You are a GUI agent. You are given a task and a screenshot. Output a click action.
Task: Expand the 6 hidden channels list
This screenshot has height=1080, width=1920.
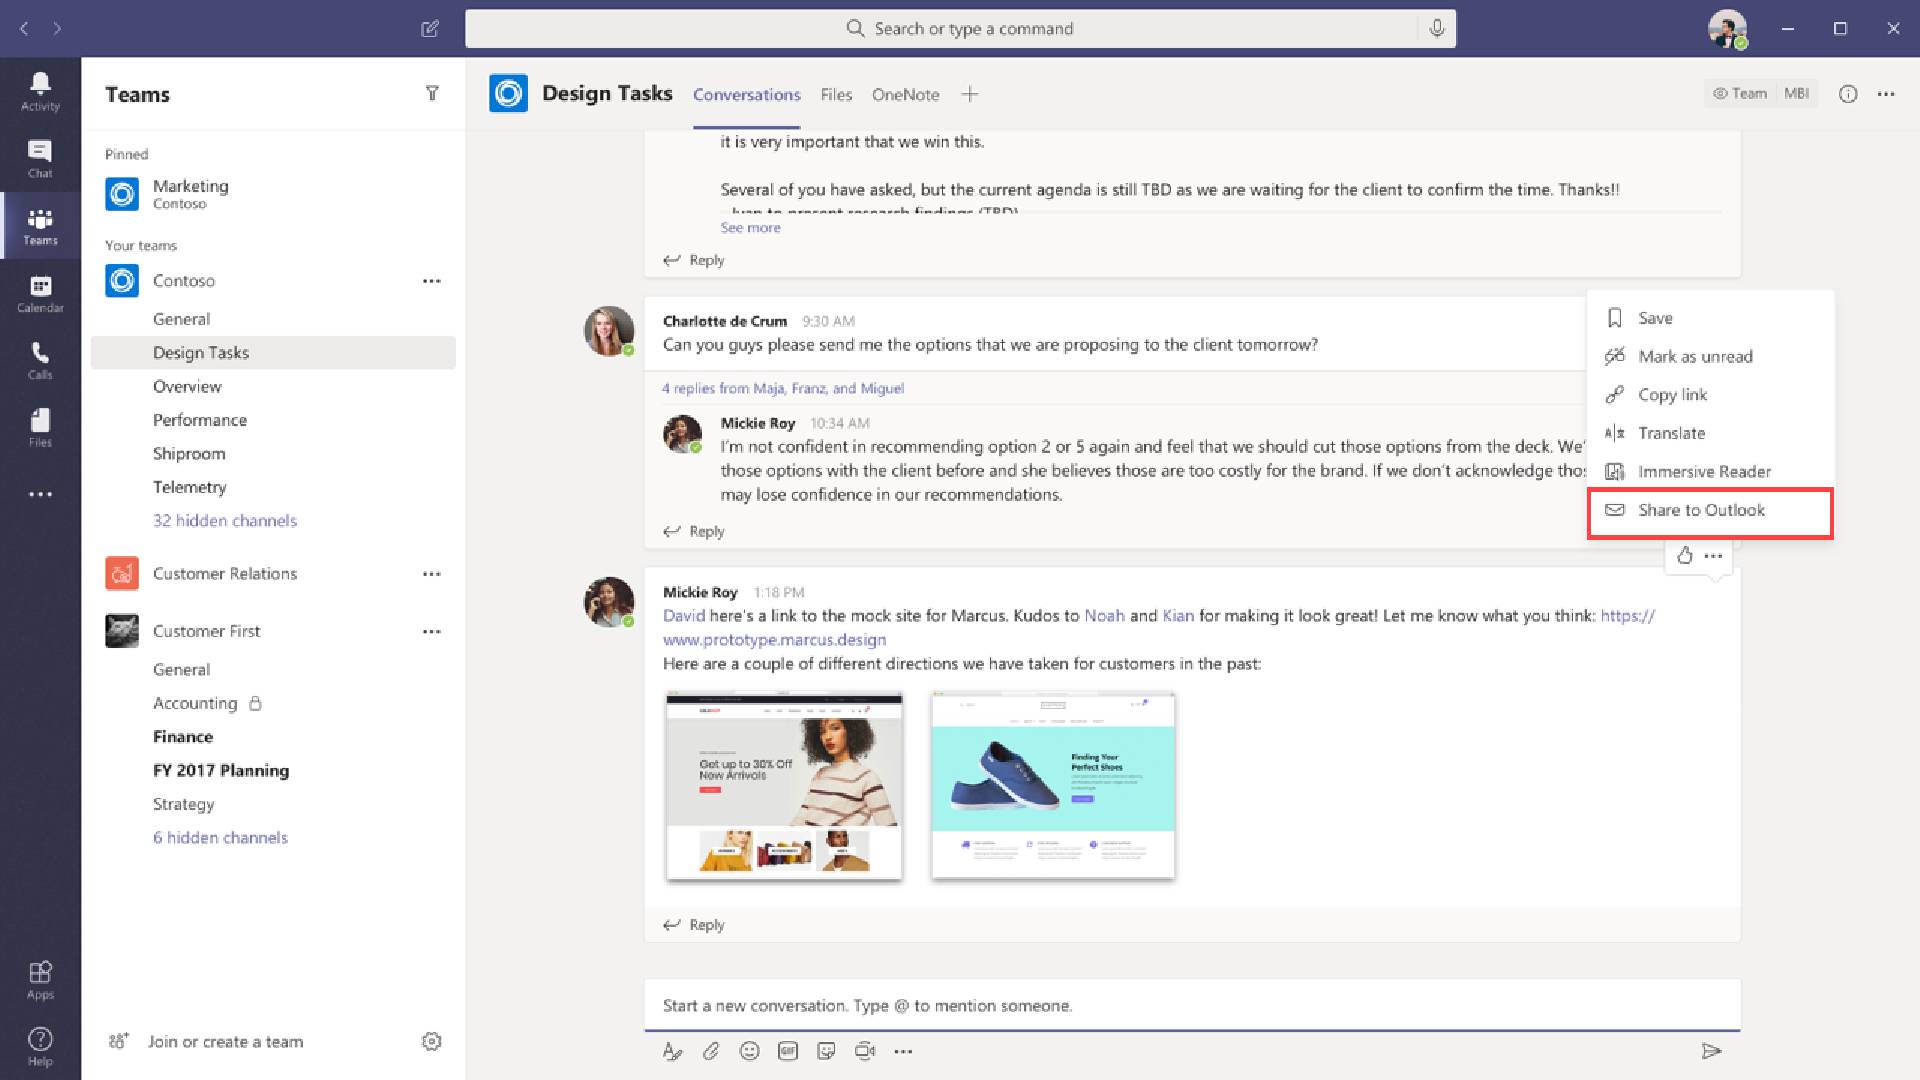pyautogui.click(x=219, y=836)
